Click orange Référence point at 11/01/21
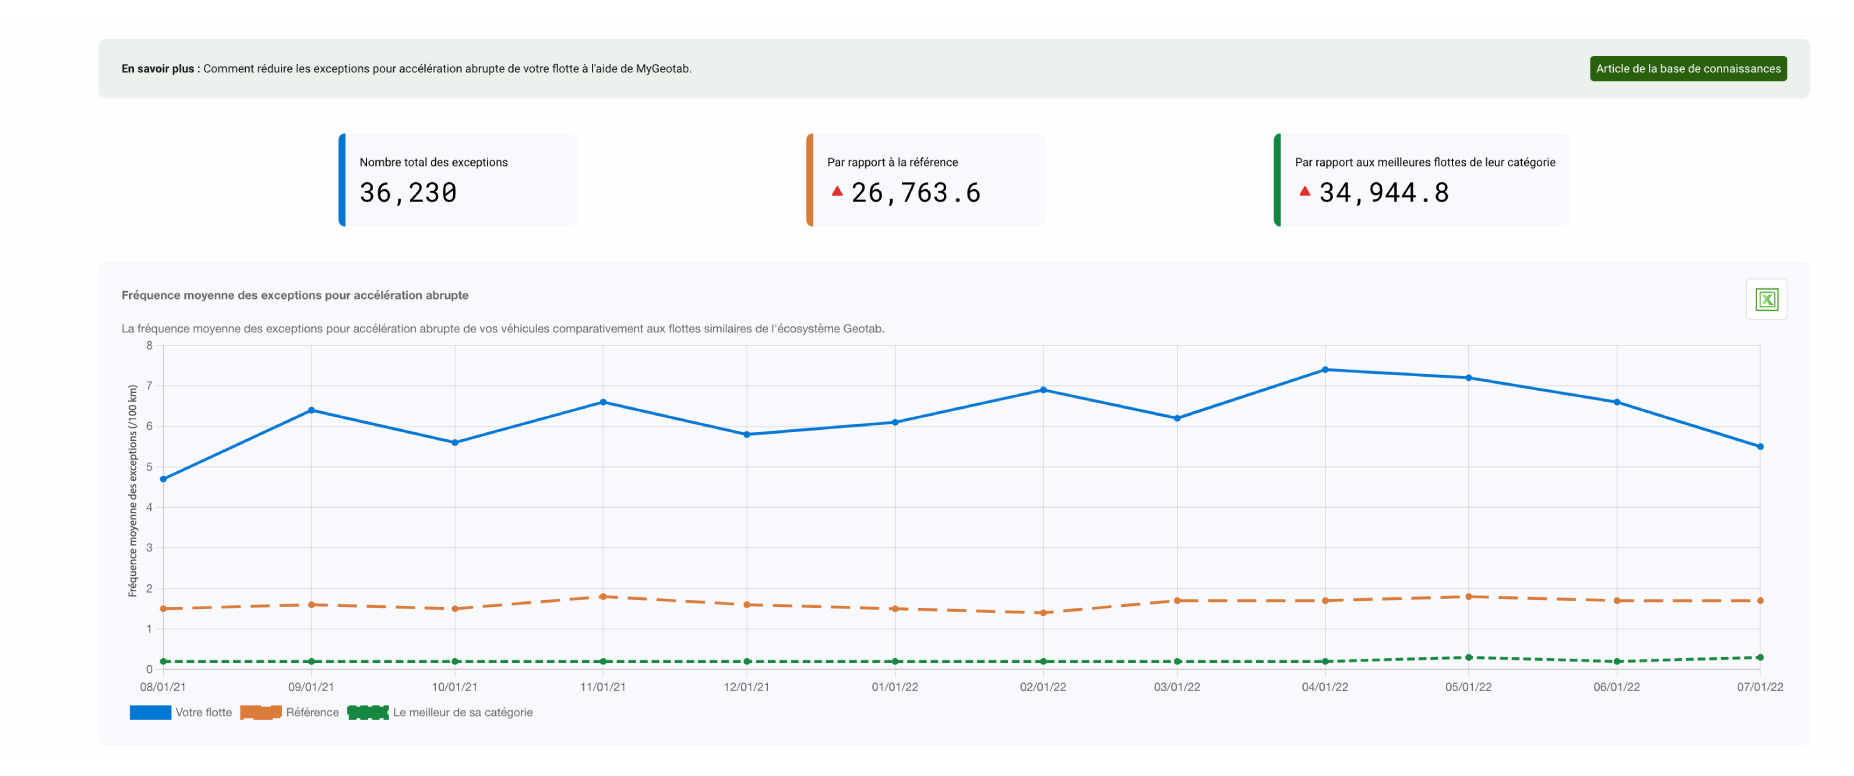Screen dimensions: 1854x776 pyautogui.click(x=603, y=597)
